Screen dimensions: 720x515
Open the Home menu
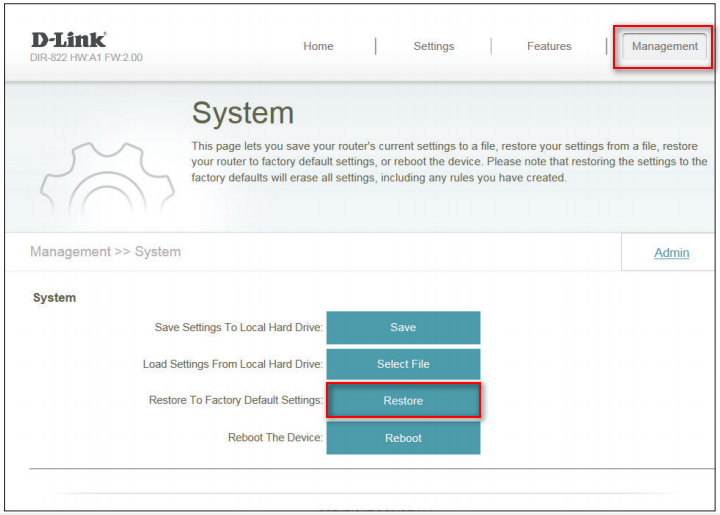[318, 46]
